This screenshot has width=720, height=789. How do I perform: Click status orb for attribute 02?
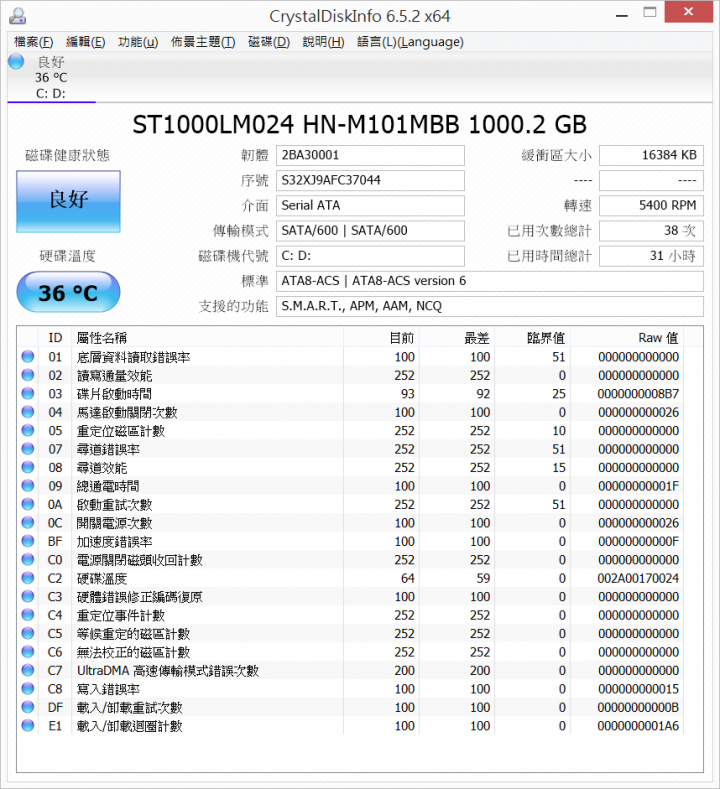pos(28,375)
